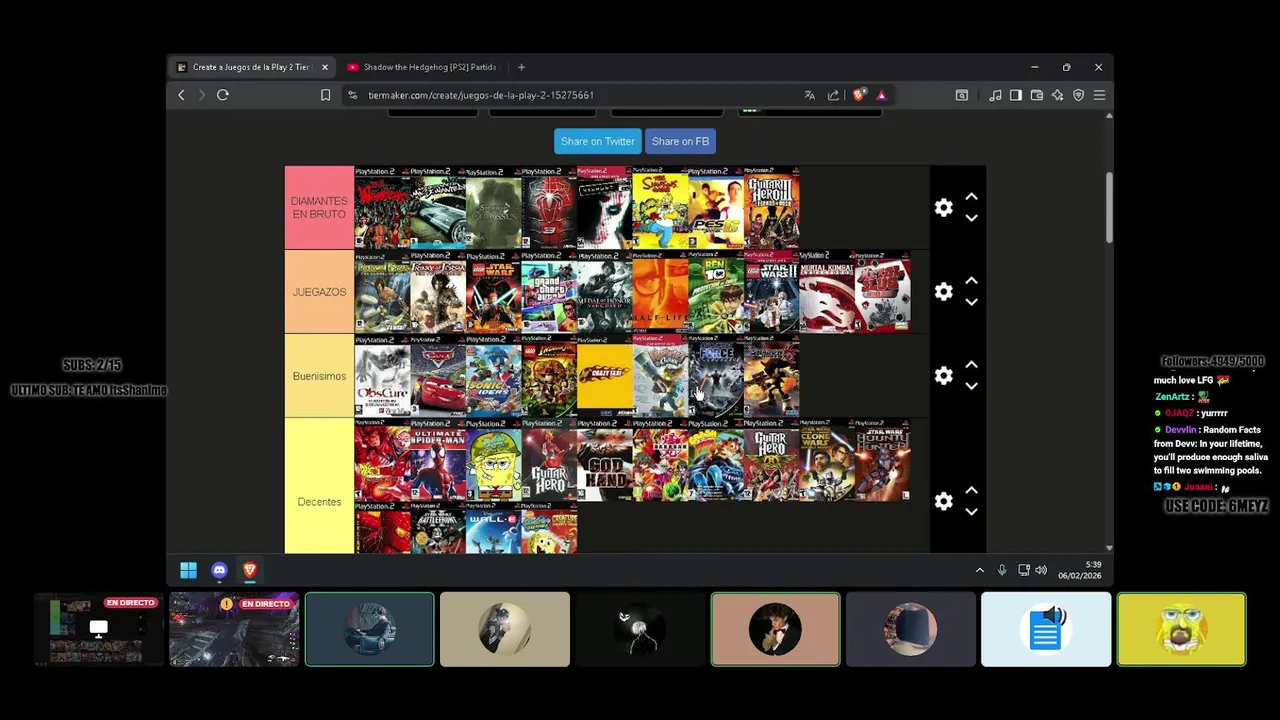This screenshot has width=1280, height=720.
Task: Click the microphone icon in system tray
Action: [1002, 570]
